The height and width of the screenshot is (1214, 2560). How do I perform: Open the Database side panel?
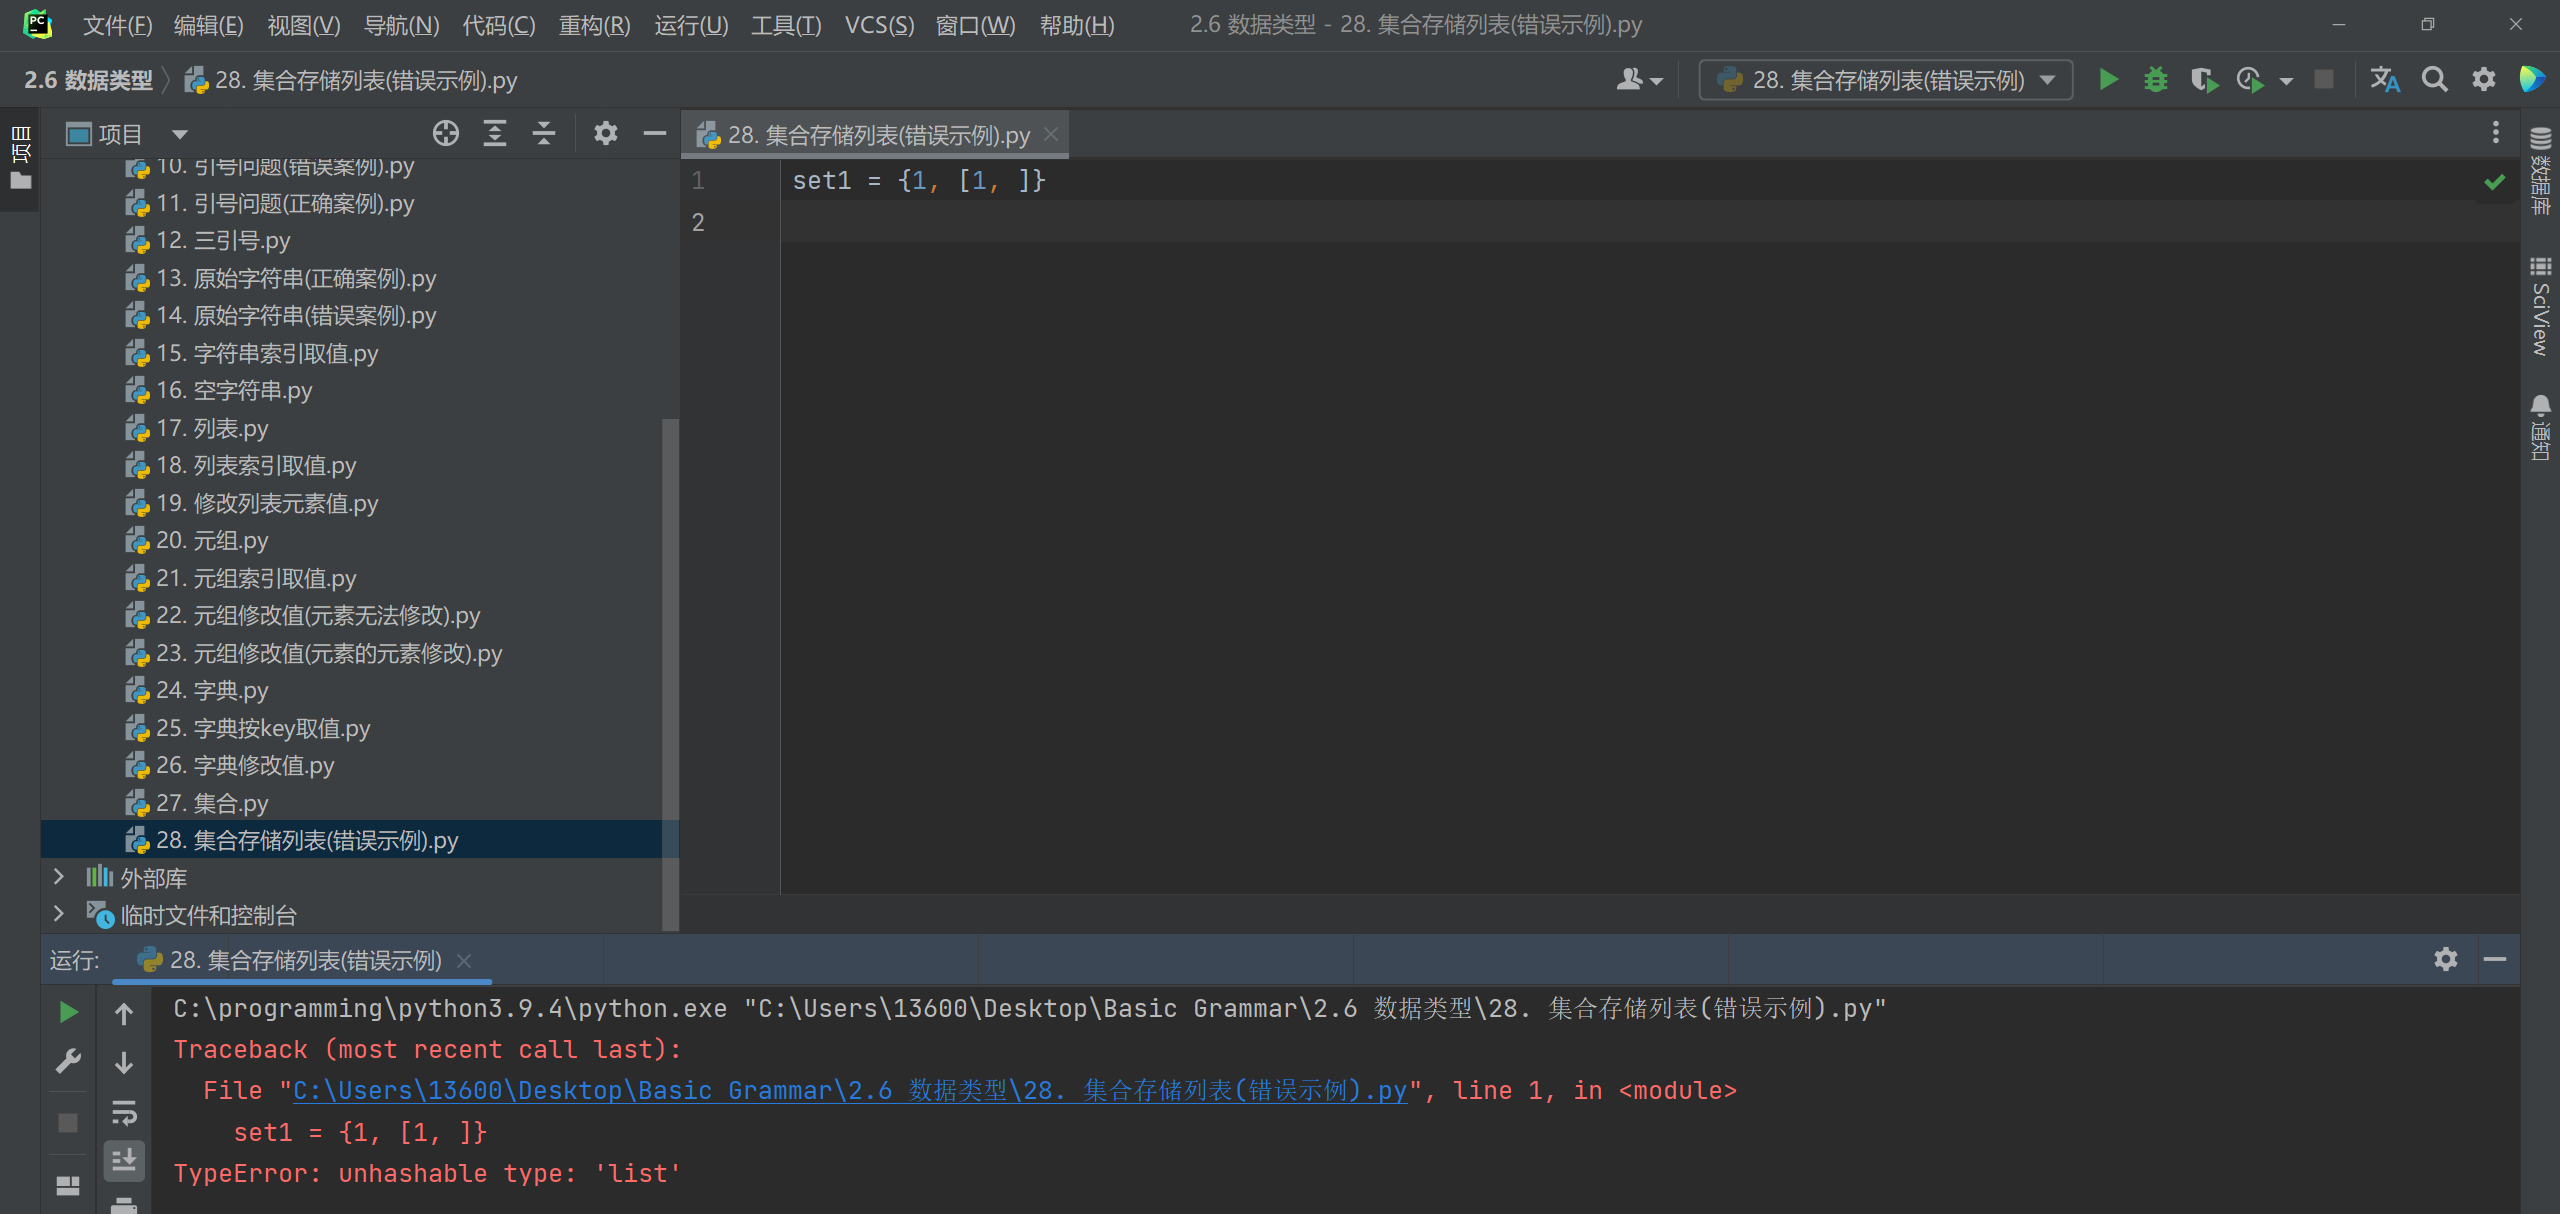click(x=2540, y=171)
